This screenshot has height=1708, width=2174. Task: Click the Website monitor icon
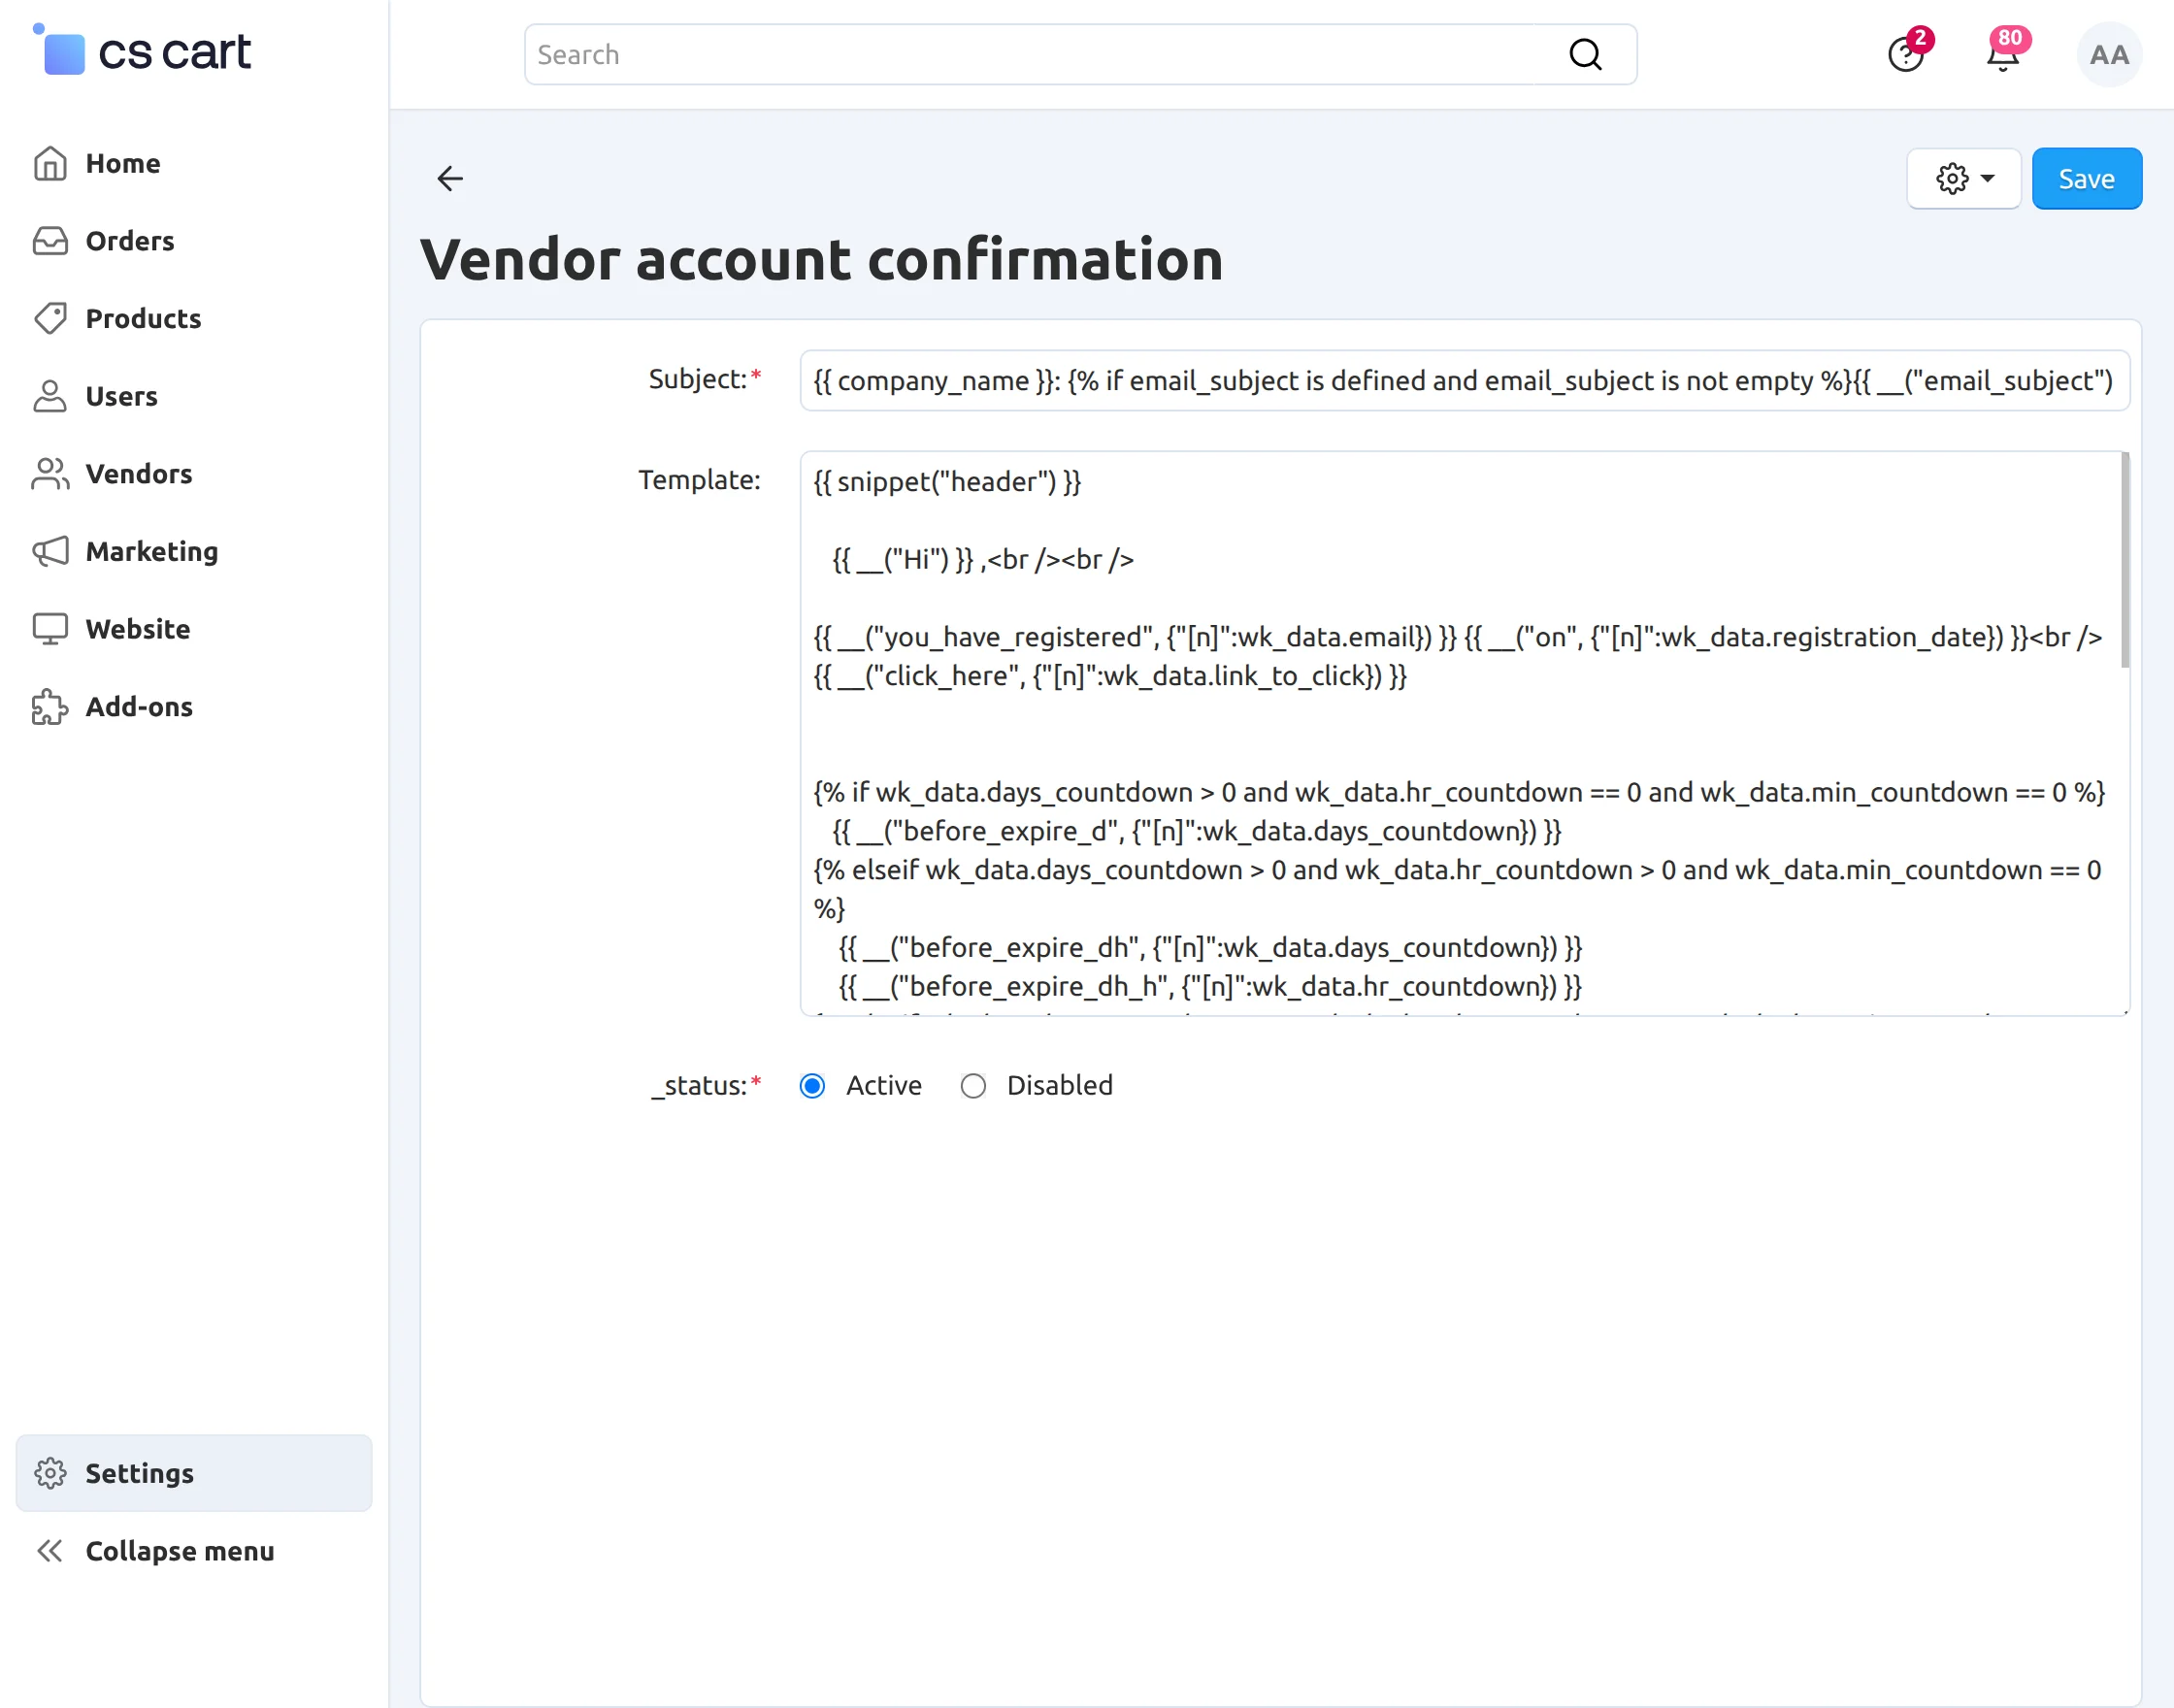[x=50, y=629]
